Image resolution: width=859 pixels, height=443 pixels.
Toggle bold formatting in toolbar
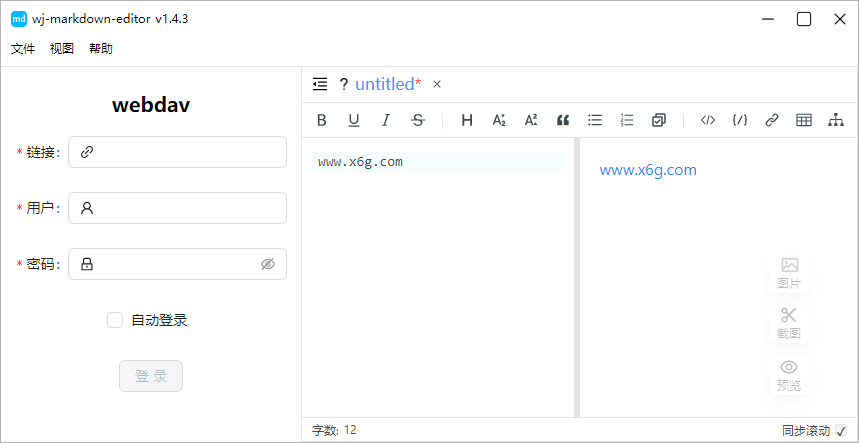(x=322, y=120)
